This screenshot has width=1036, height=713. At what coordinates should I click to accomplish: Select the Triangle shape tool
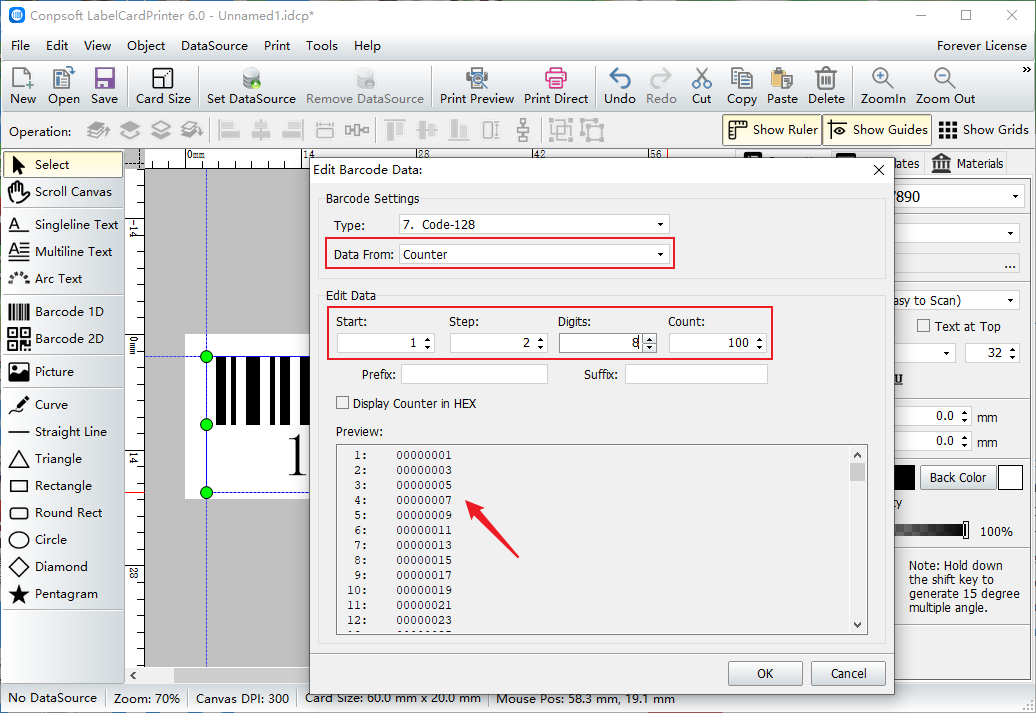coord(63,459)
